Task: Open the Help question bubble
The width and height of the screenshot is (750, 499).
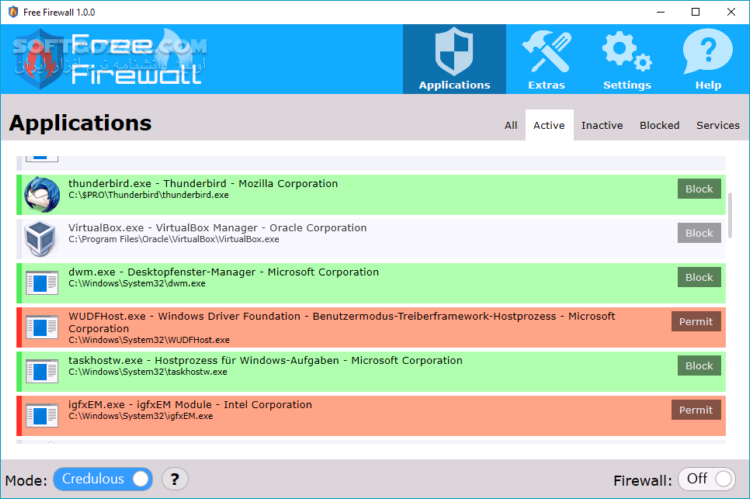Action: [x=707, y=59]
